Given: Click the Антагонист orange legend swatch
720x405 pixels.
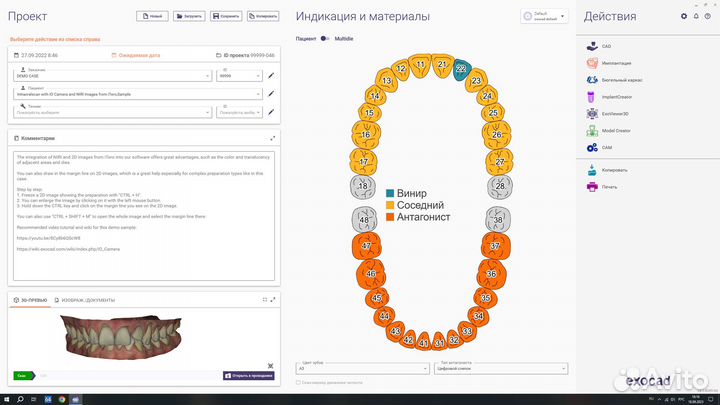Looking at the screenshot, I should 390,217.
